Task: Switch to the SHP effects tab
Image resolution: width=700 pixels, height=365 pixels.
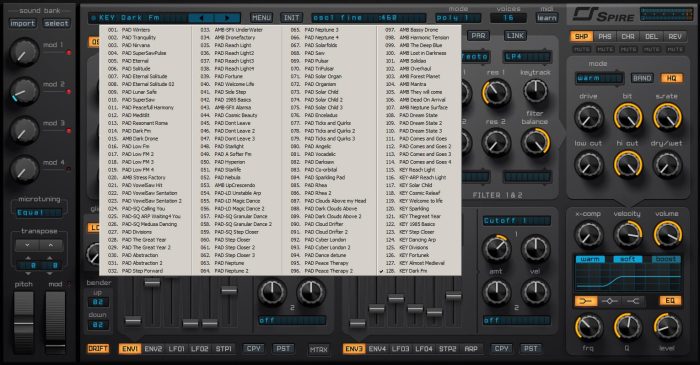Action: click(x=581, y=37)
